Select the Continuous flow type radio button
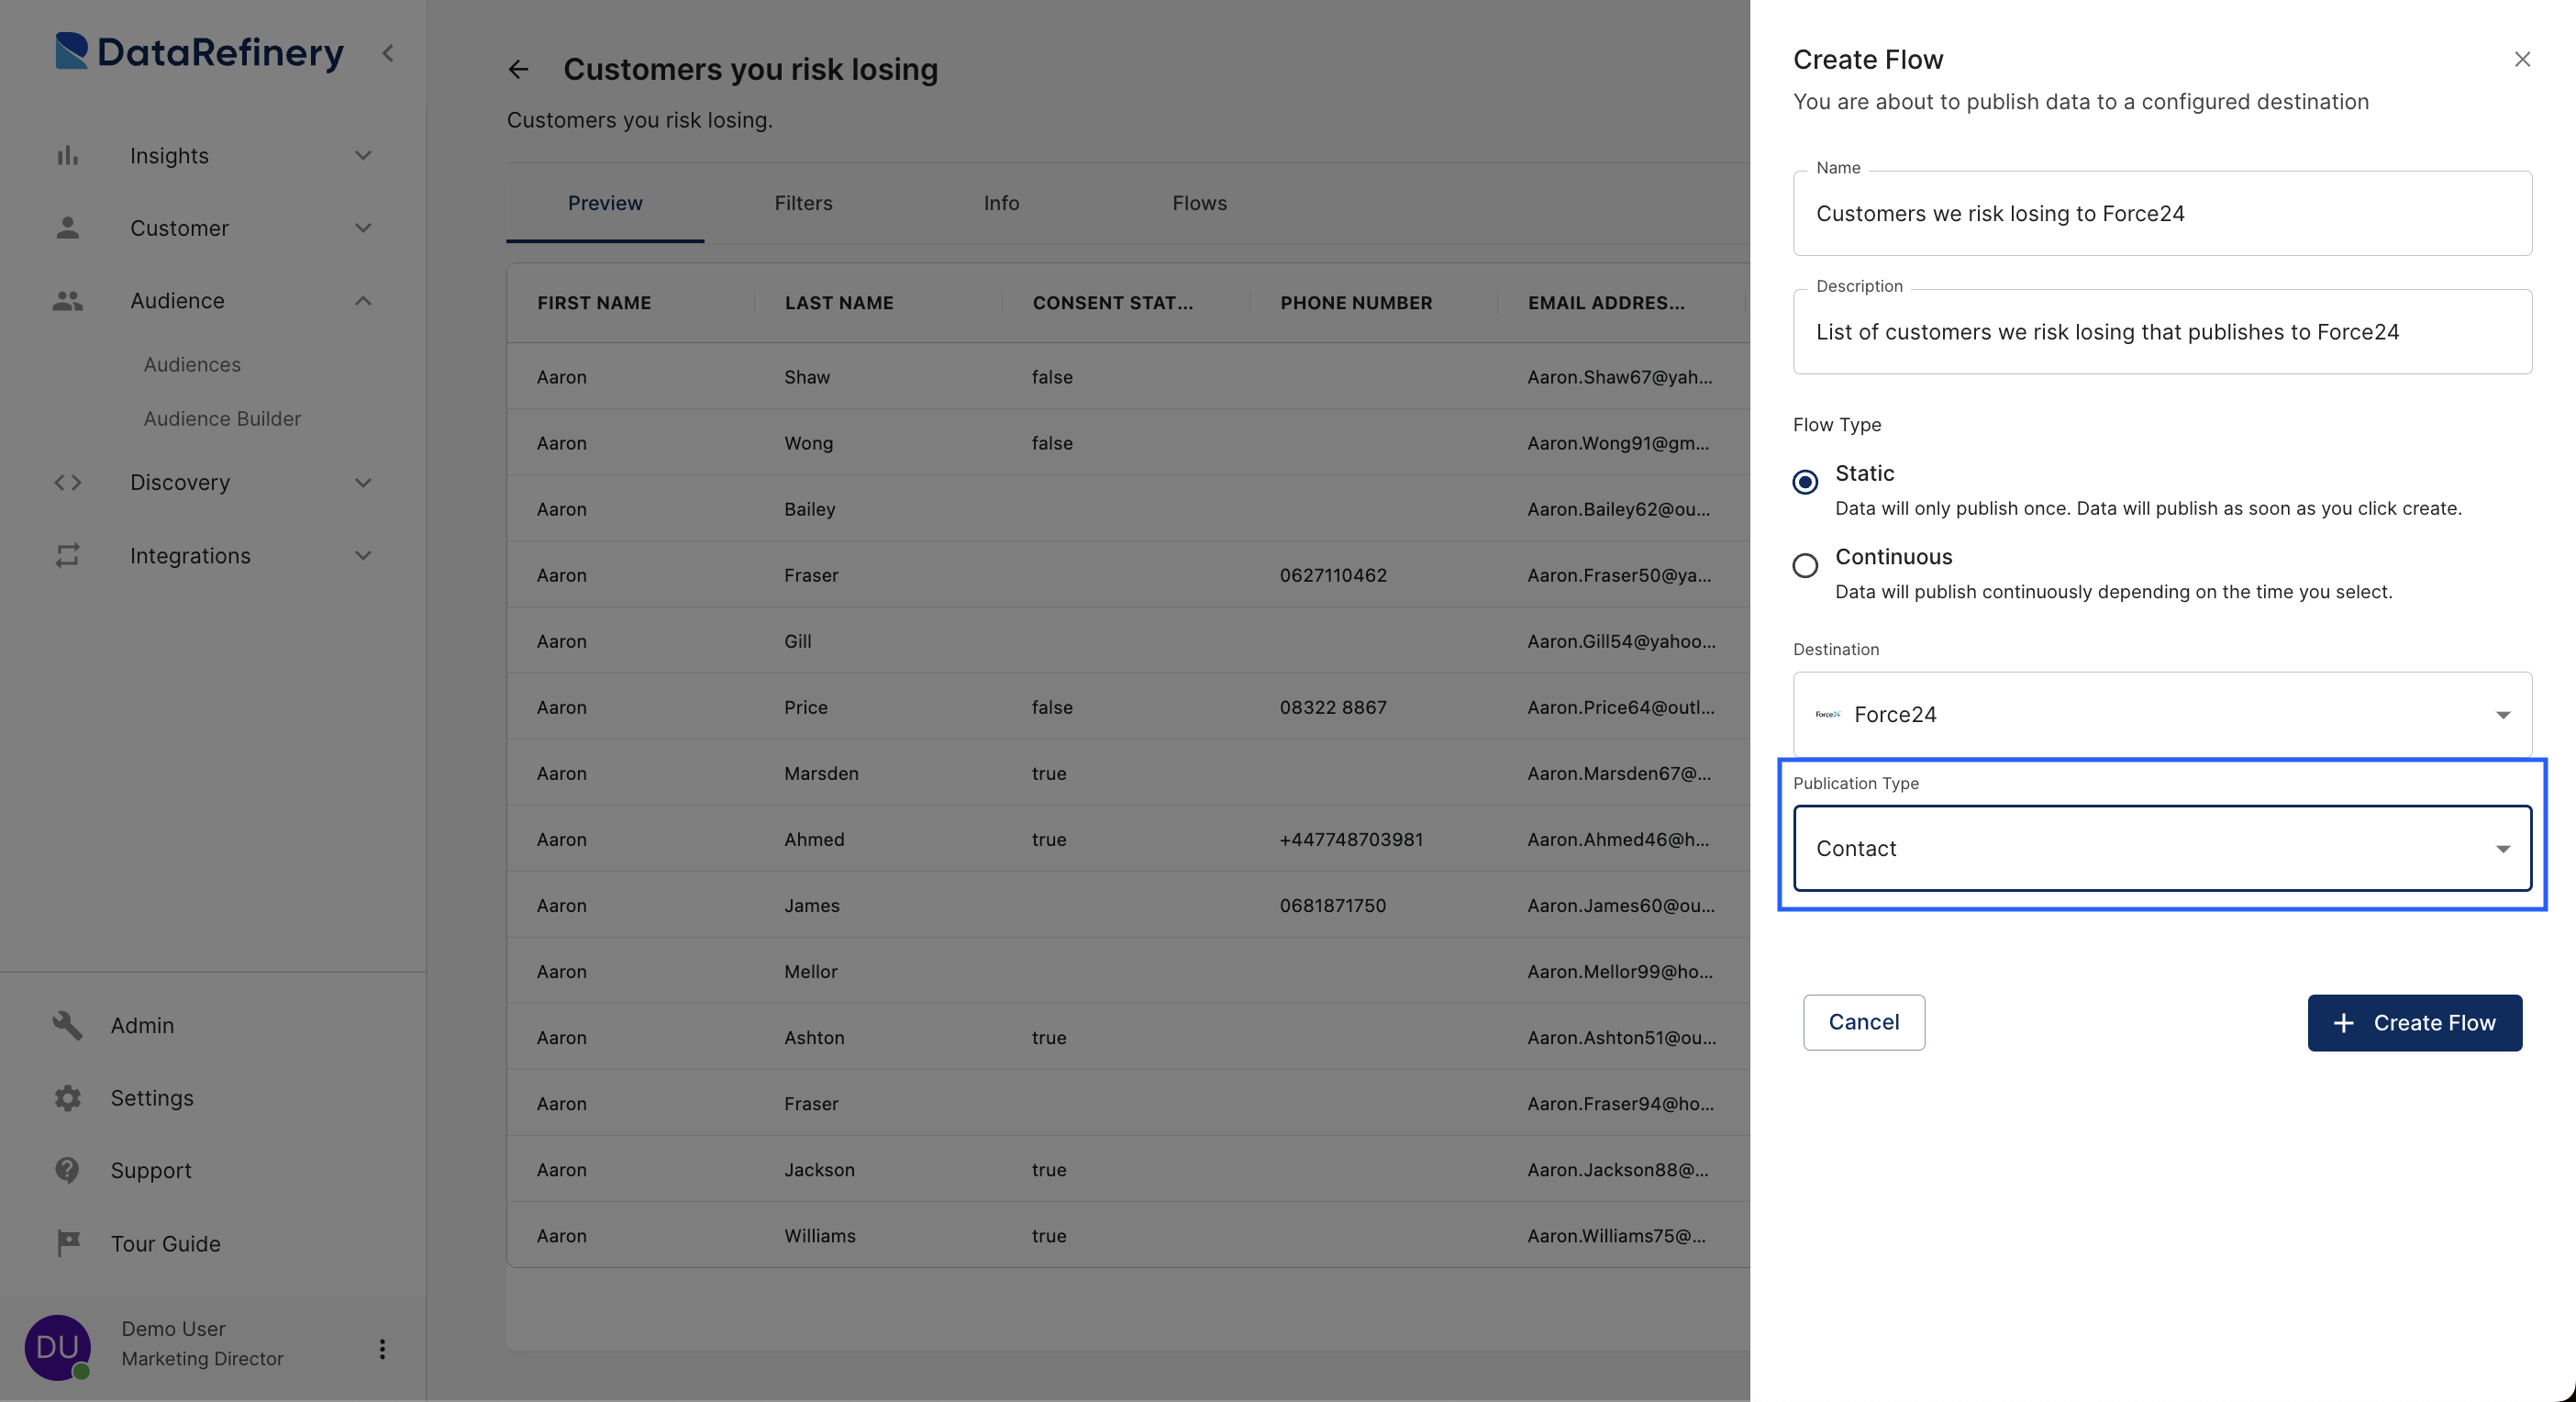 [1804, 564]
